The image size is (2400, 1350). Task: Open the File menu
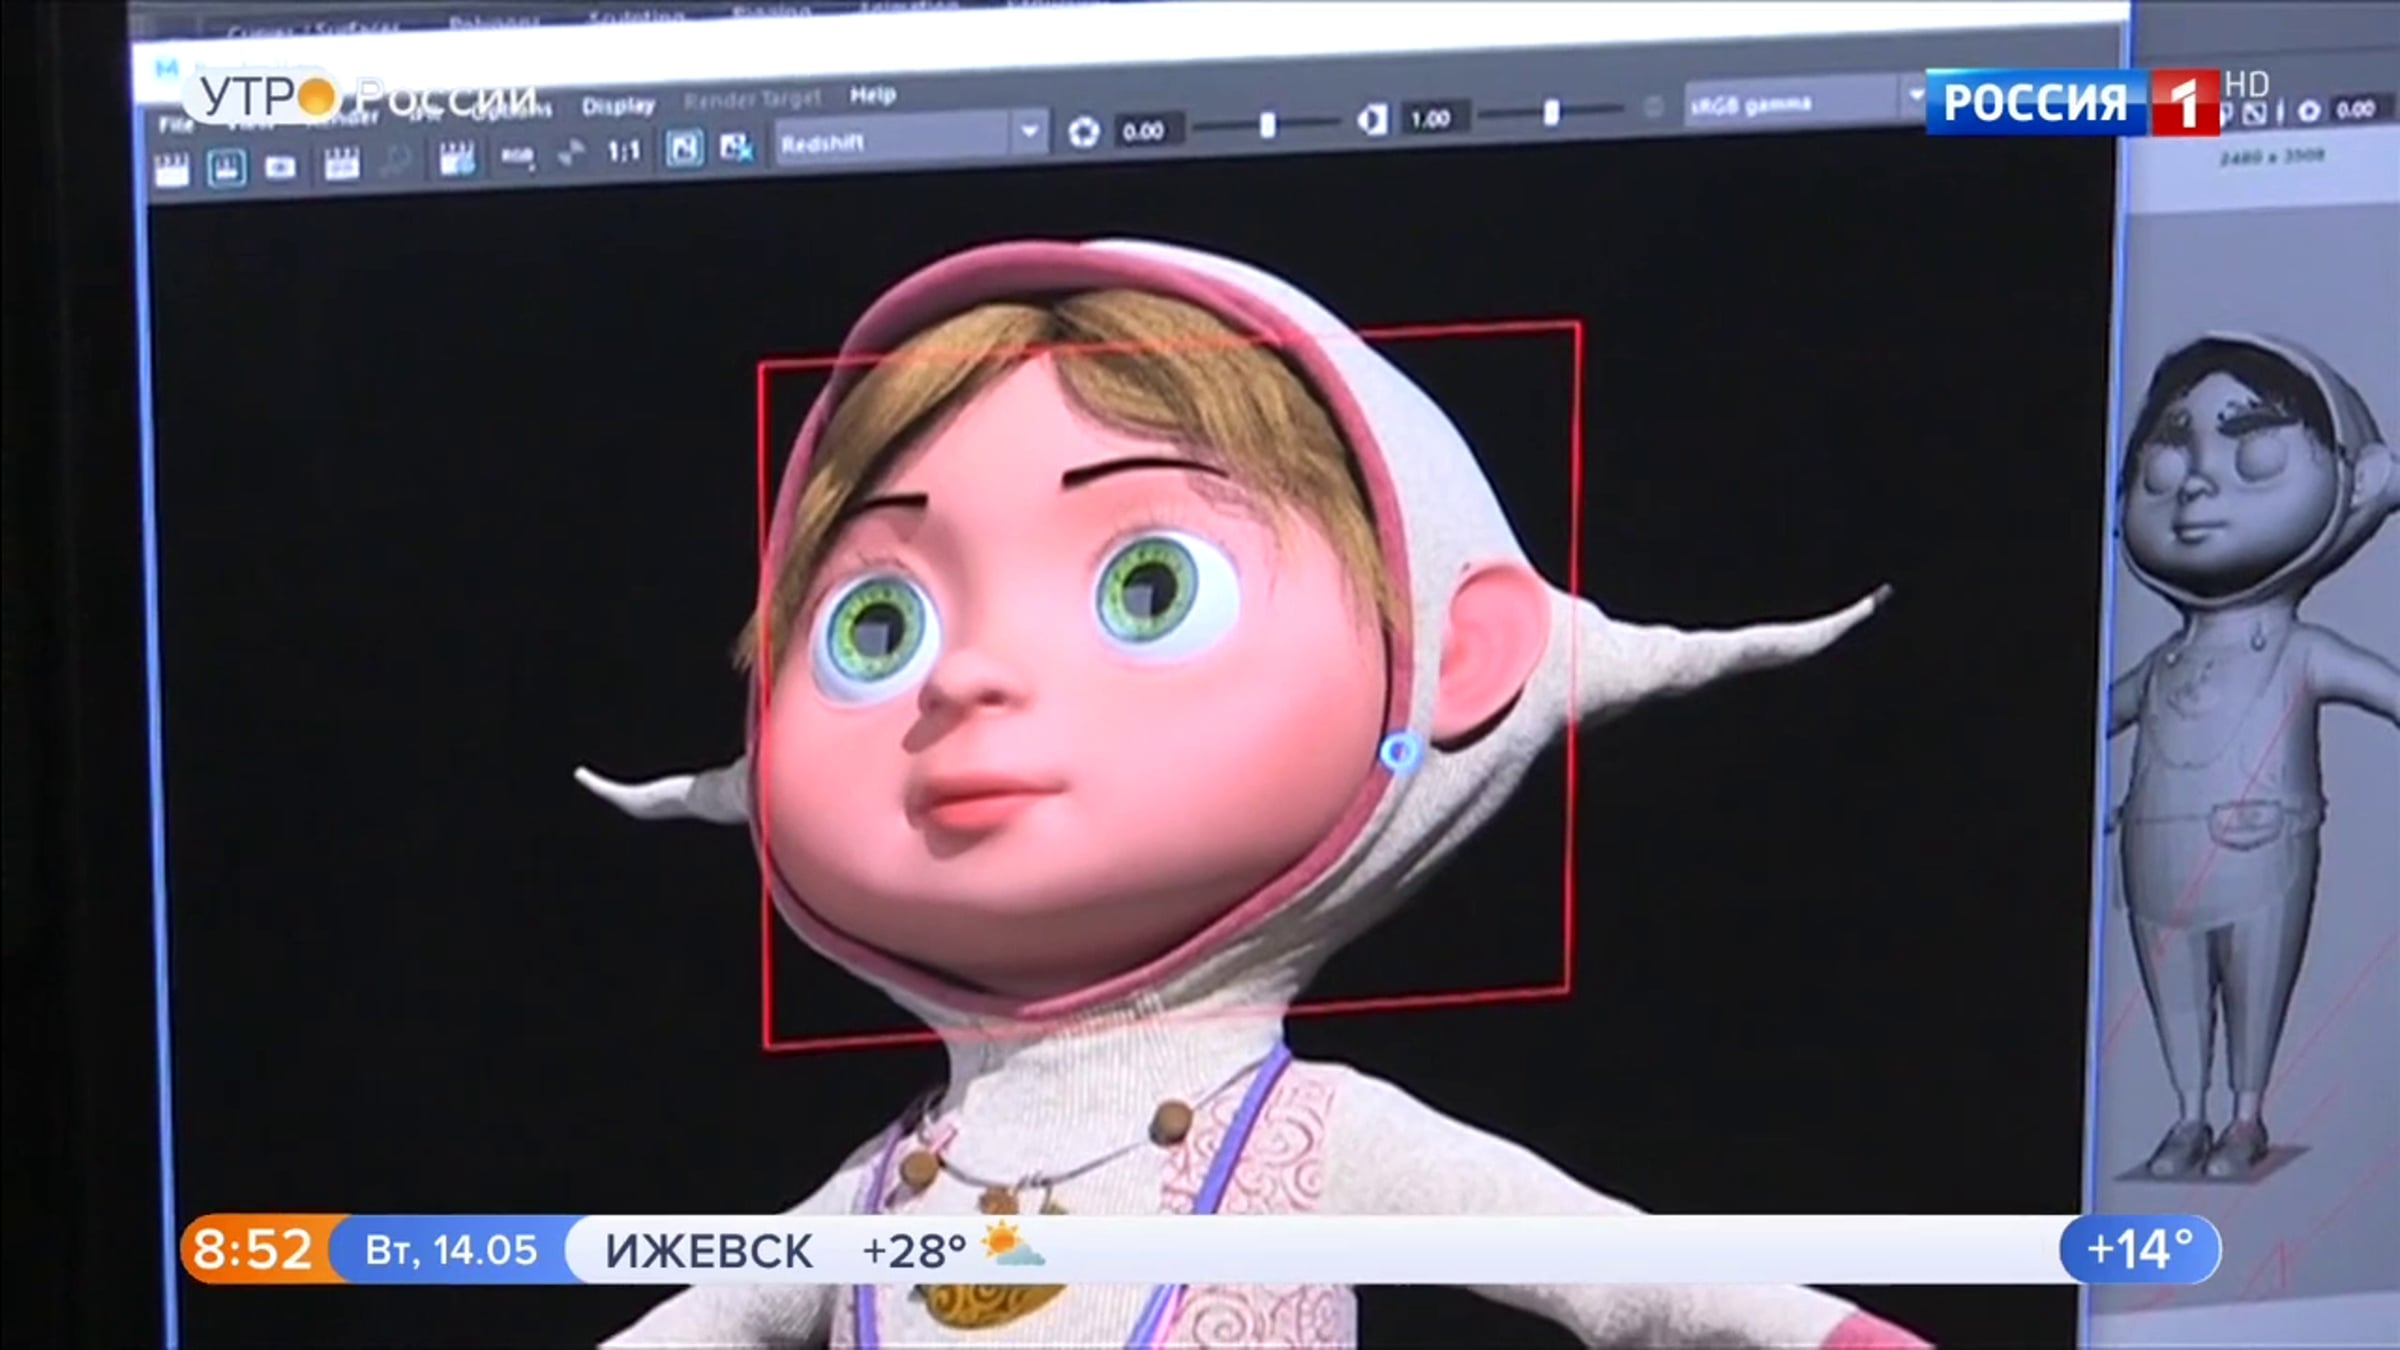[176, 125]
